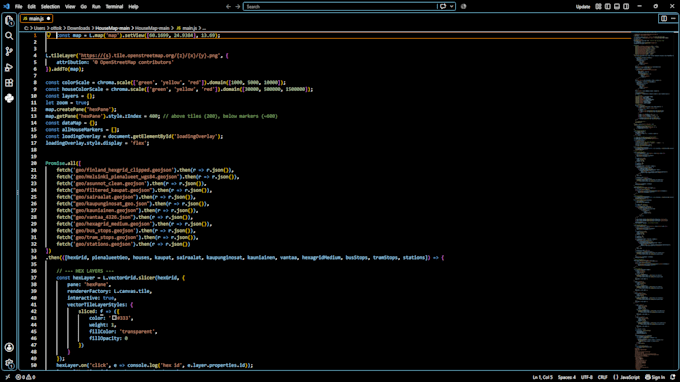Screen dimensions: 680x382
Task: Open the Accounts icon in activity bar
Action: tap(9, 347)
